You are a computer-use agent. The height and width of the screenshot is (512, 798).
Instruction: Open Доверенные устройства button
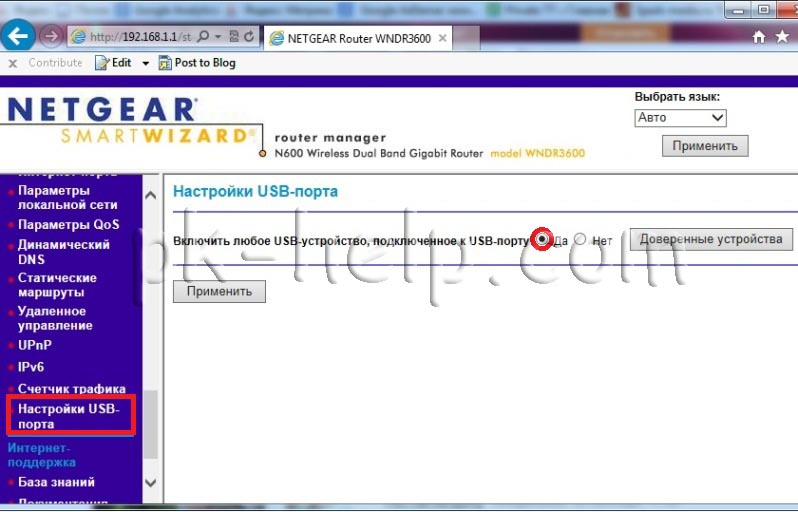tap(711, 239)
